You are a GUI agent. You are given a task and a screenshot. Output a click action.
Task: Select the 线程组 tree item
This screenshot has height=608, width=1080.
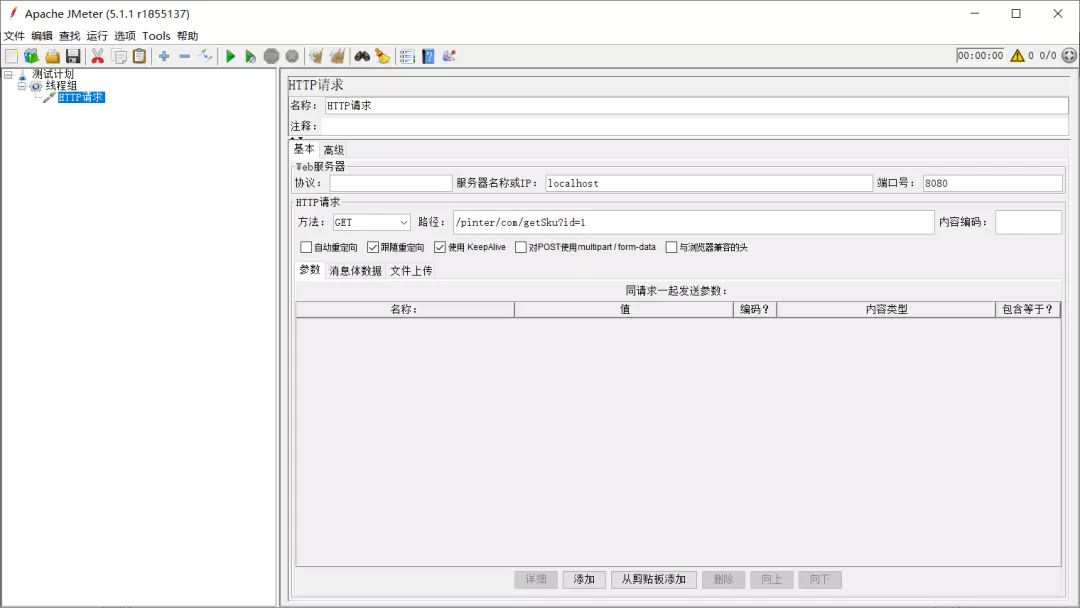pos(61,86)
